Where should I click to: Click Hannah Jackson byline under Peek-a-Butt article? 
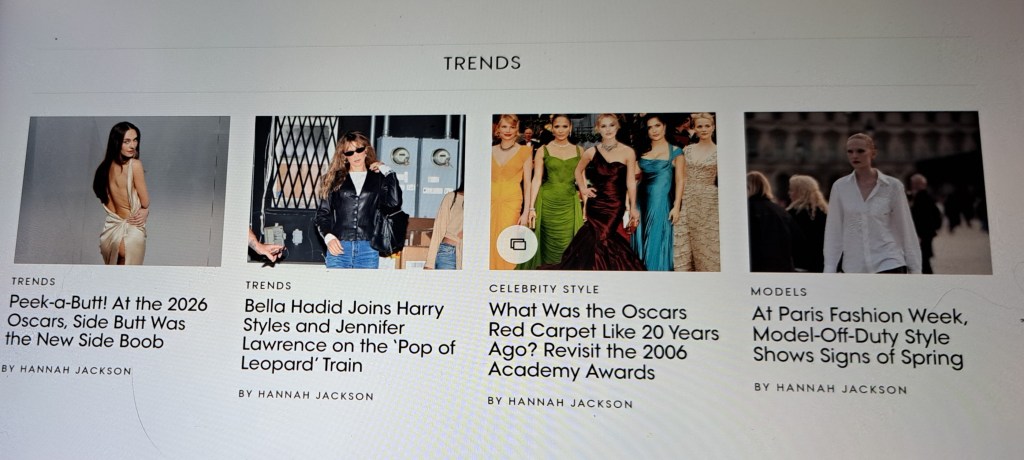coord(66,369)
